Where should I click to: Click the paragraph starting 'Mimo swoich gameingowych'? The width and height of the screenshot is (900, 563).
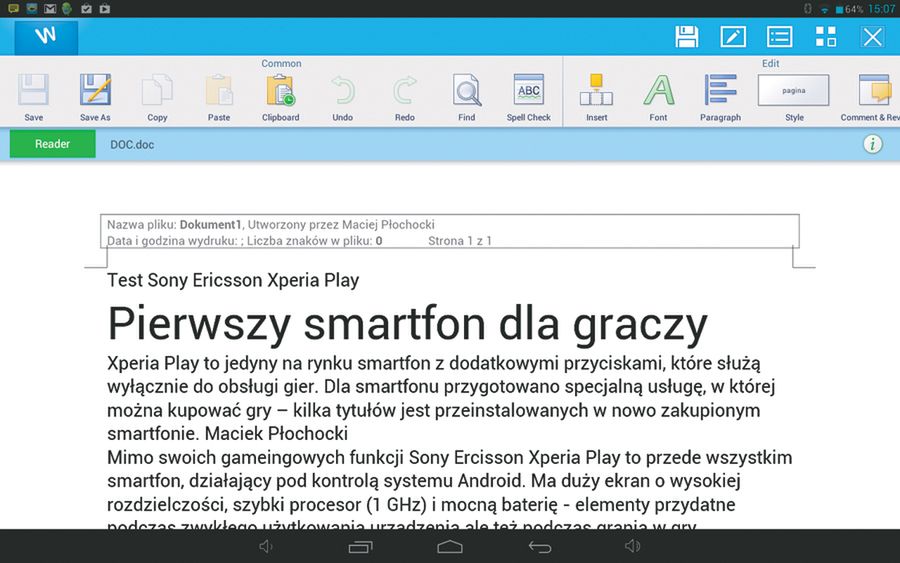point(449,488)
